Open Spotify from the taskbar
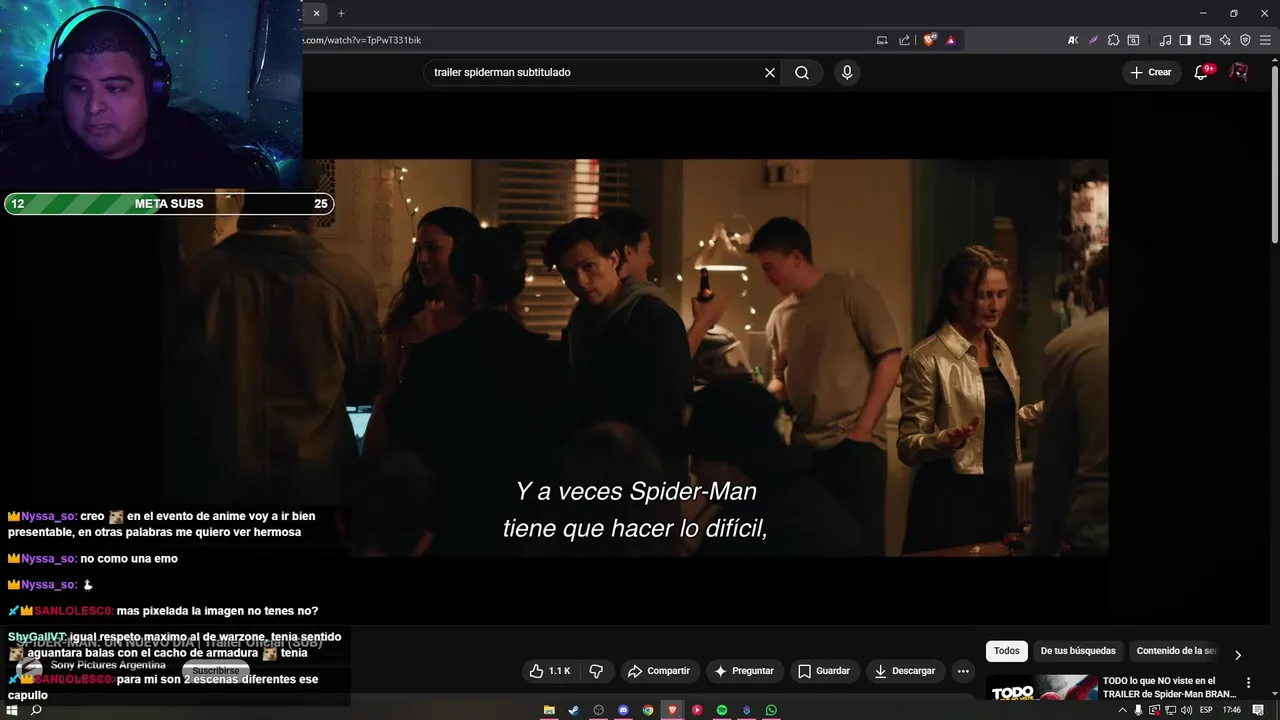The height and width of the screenshot is (720, 1280). pos(722,710)
